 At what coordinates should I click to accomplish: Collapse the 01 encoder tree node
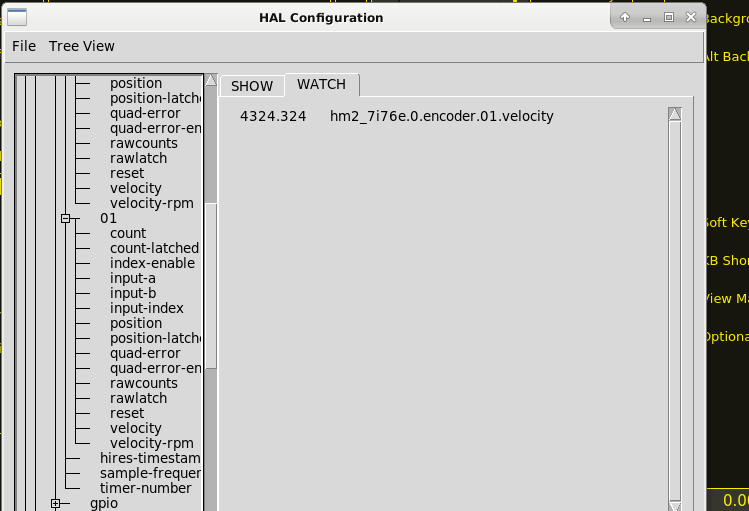click(66, 218)
